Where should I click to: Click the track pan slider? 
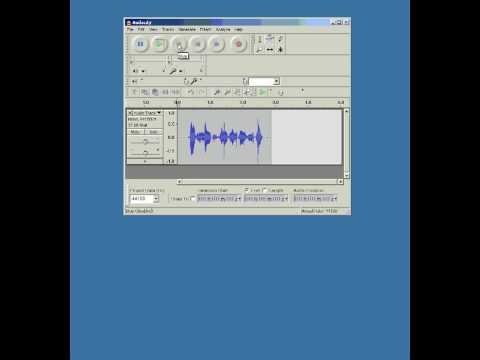point(145,152)
